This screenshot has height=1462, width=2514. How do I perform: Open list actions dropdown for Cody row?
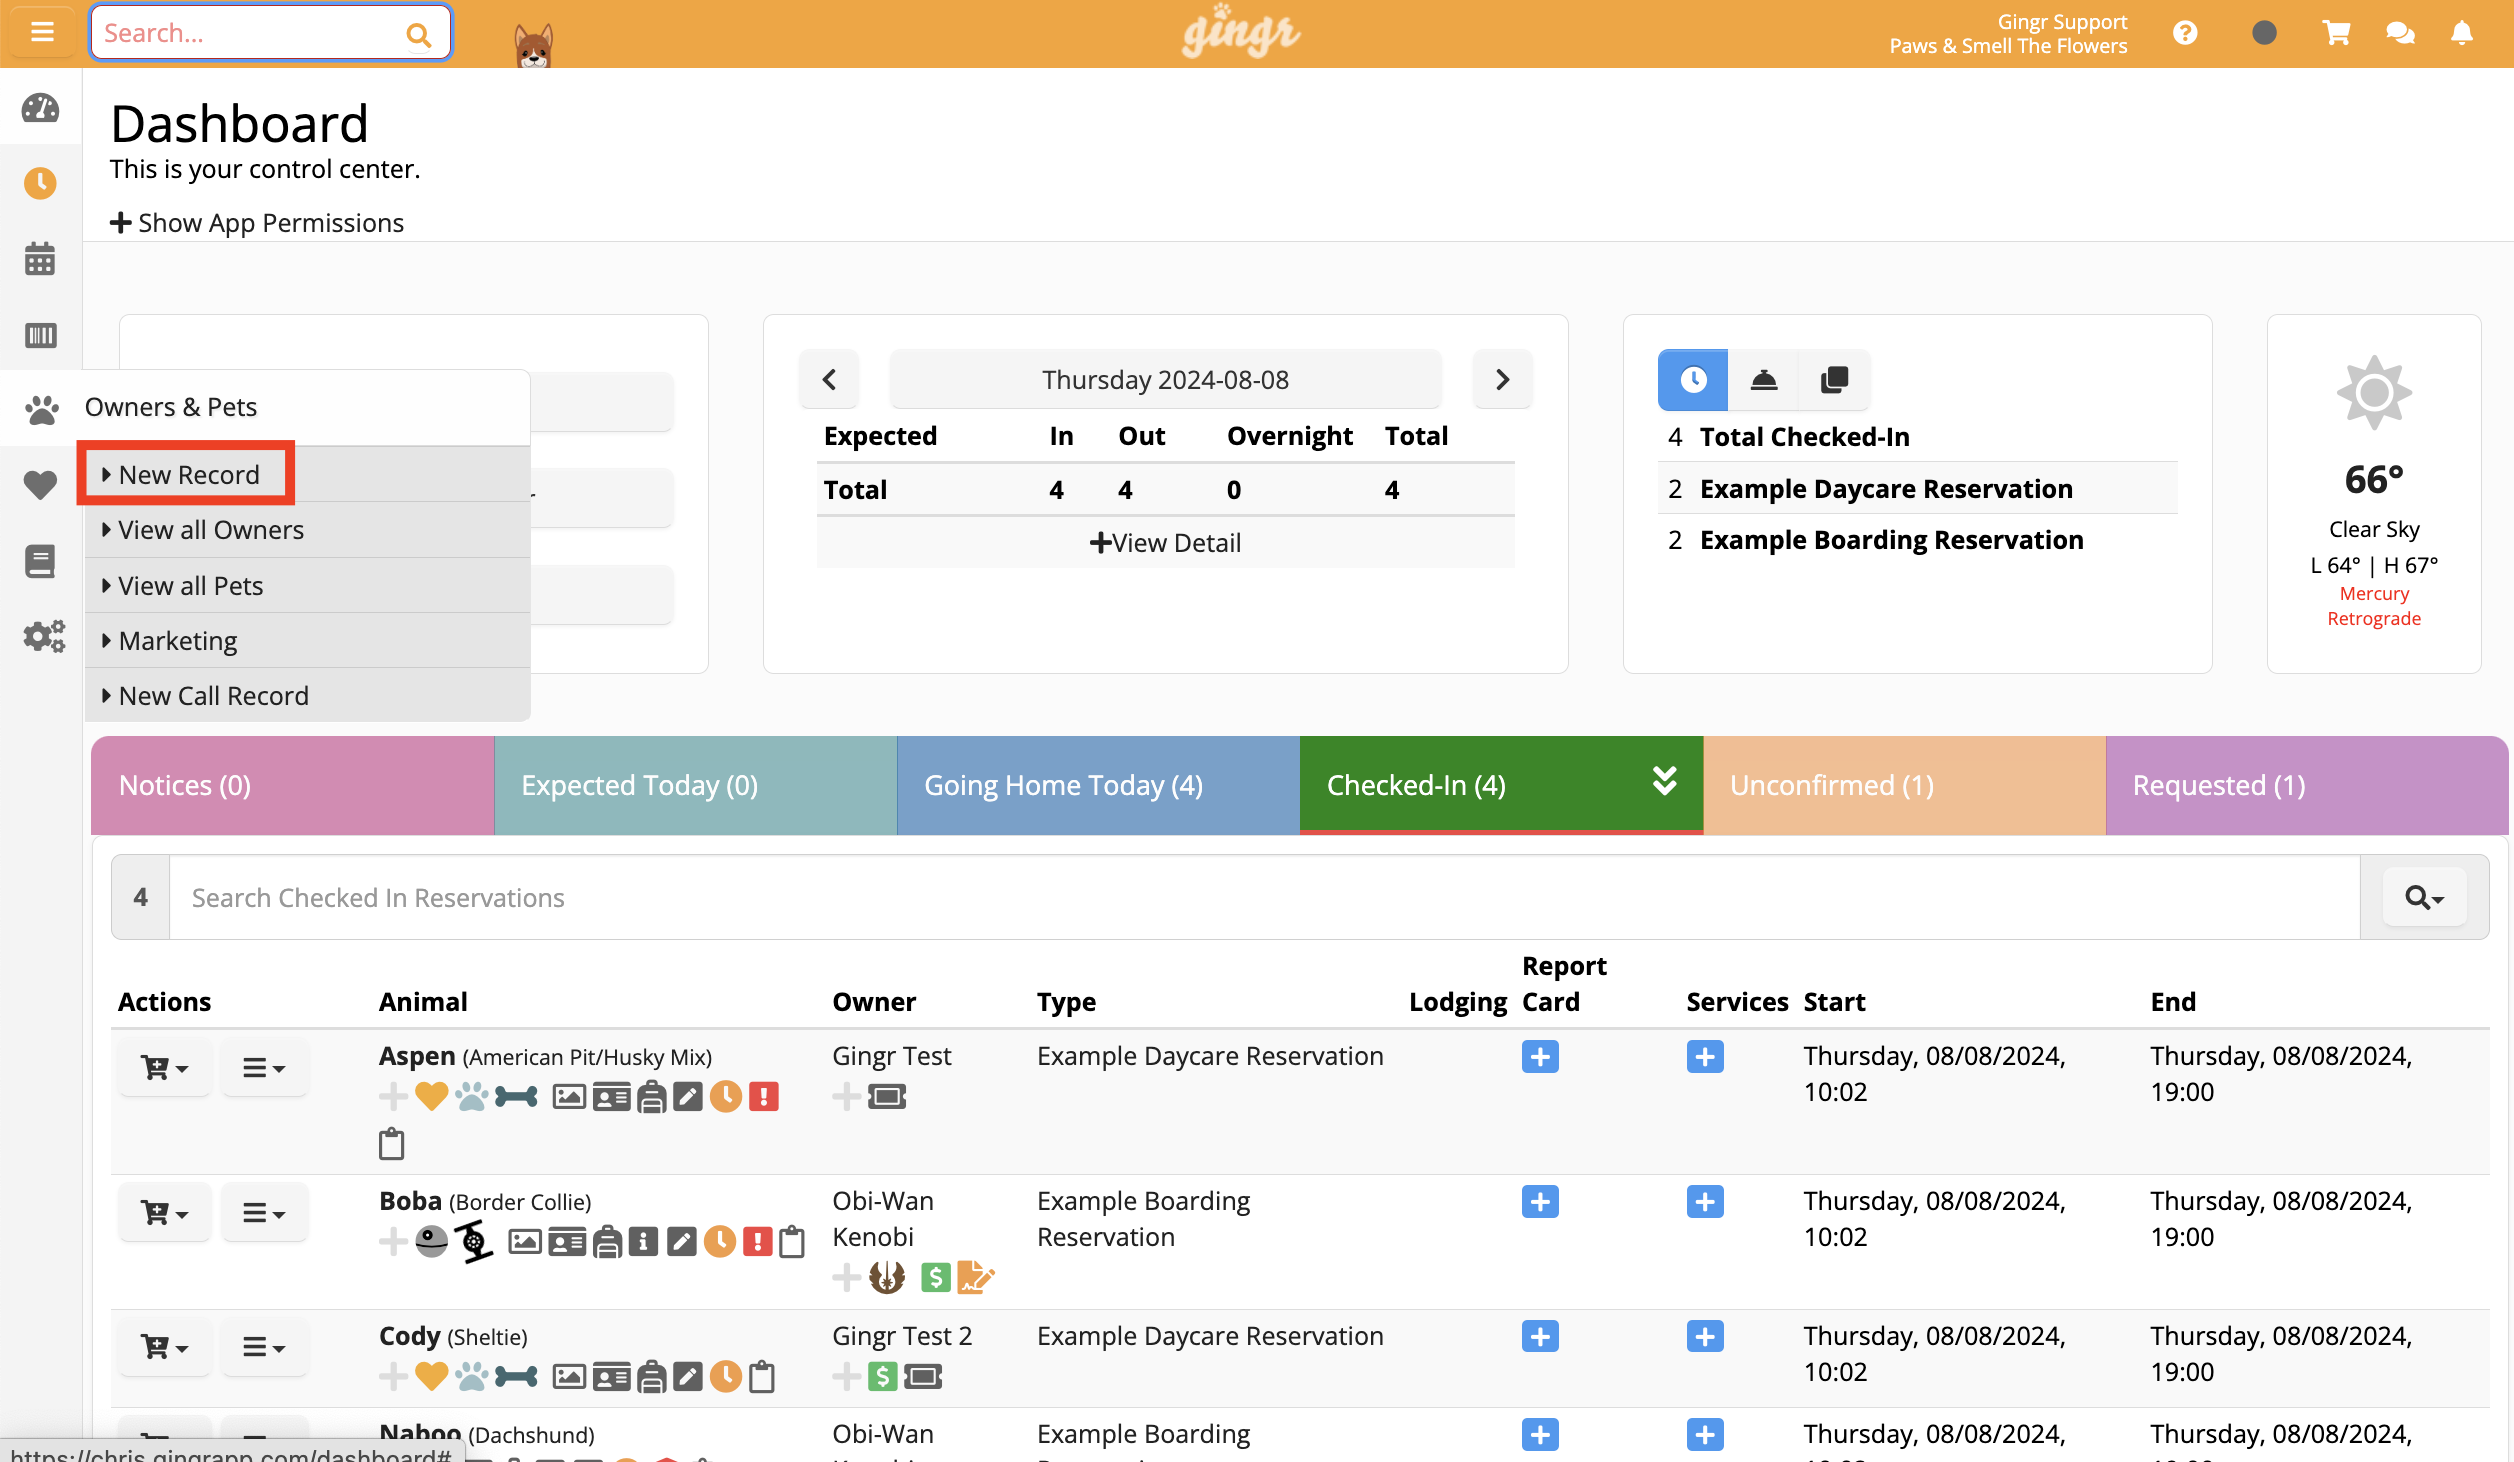click(x=264, y=1347)
